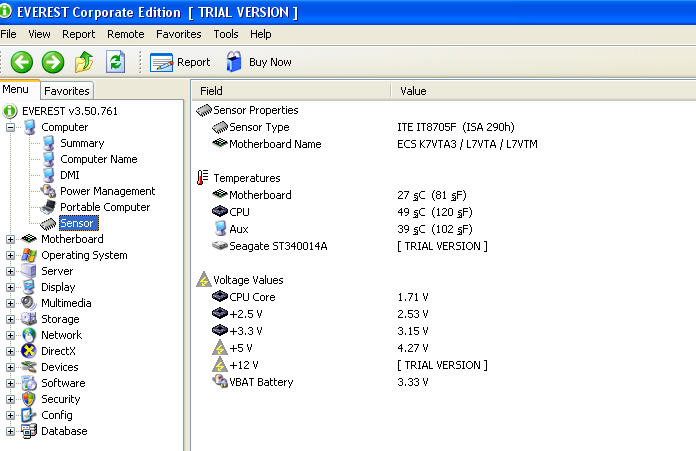Open the Favorites menu in menu bar
This screenshot has width=696, height=451.
(178, 34)
